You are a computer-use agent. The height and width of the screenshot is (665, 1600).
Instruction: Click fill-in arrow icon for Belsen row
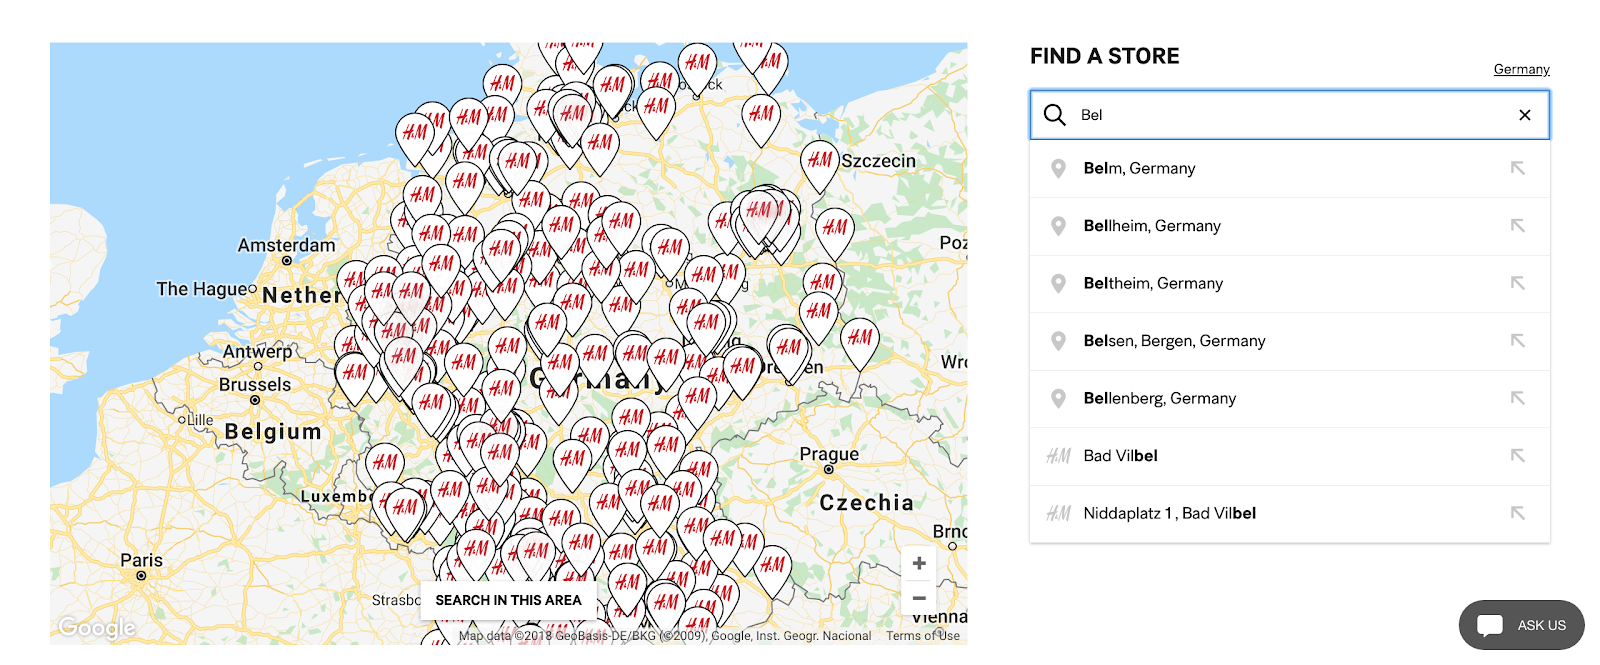point(1517,341)
